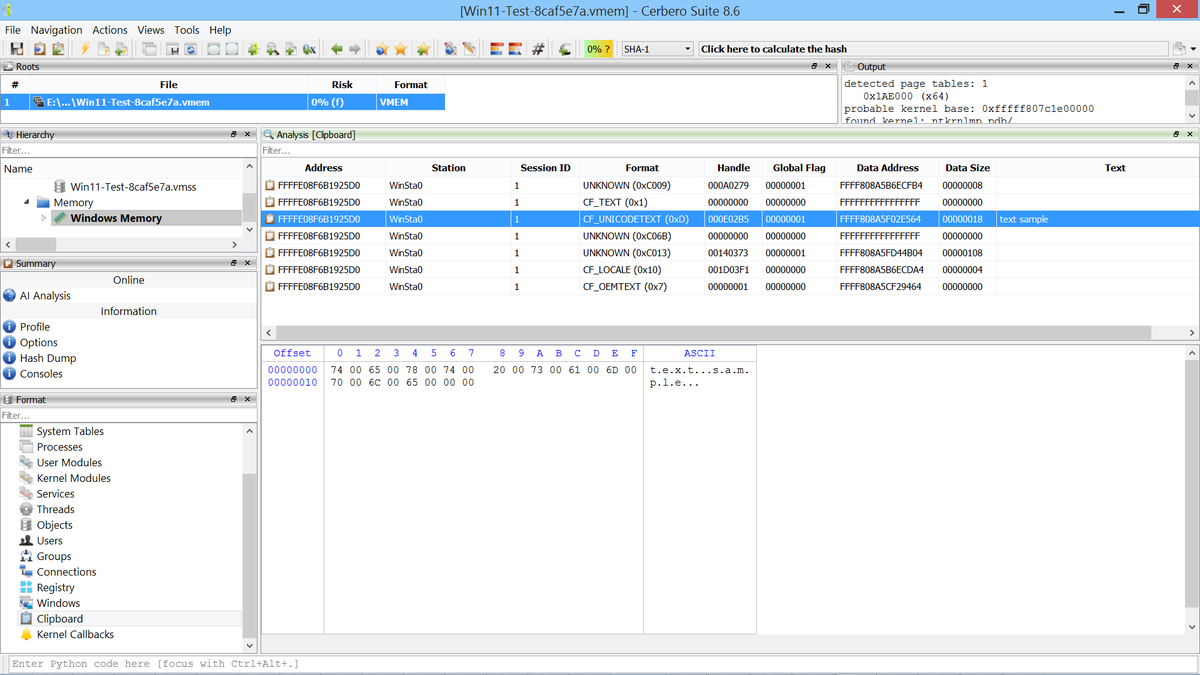The image size is (1200, 675).
Task: Click the blank document toolbar icon
Action: (x=103, y=49)
